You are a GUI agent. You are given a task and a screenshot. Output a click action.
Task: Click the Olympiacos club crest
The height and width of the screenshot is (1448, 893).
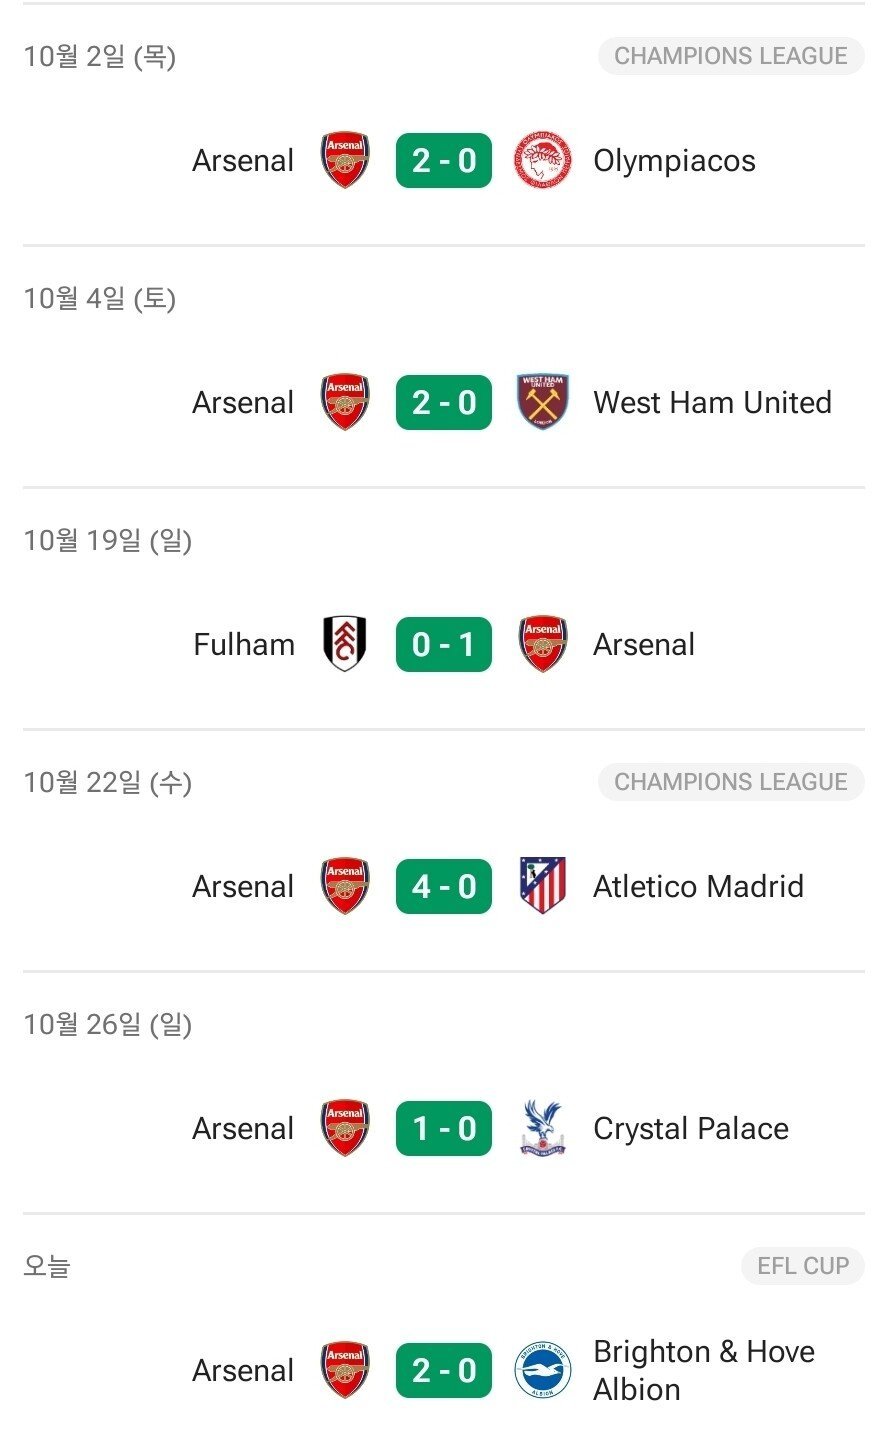tap(543, 160)
